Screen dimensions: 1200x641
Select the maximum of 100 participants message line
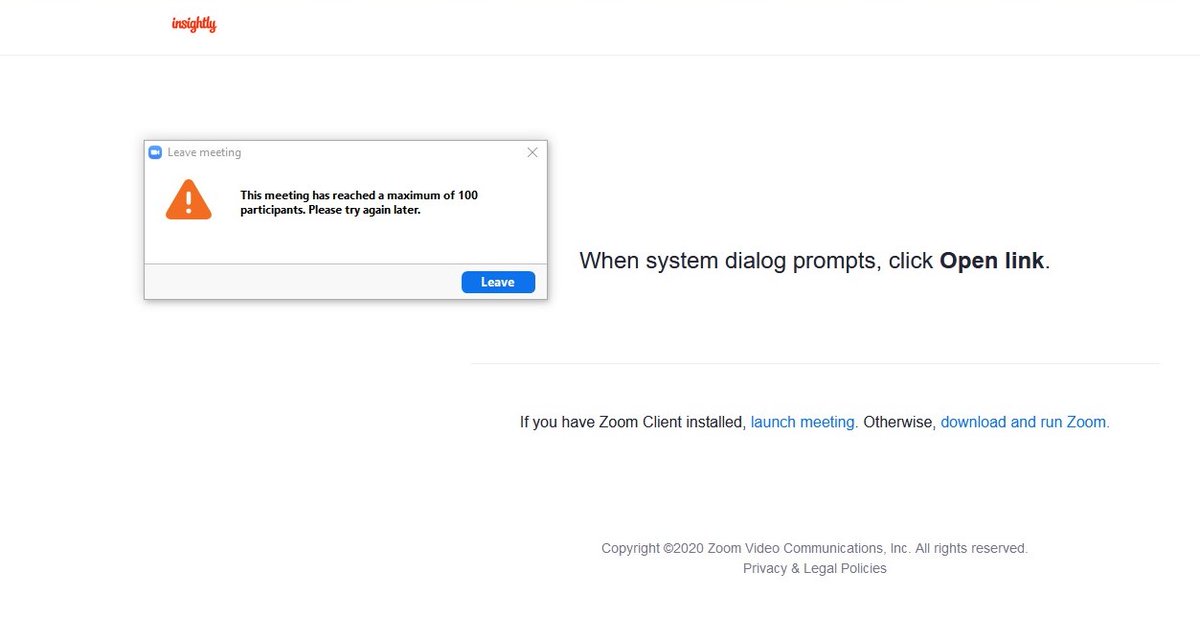359,195
